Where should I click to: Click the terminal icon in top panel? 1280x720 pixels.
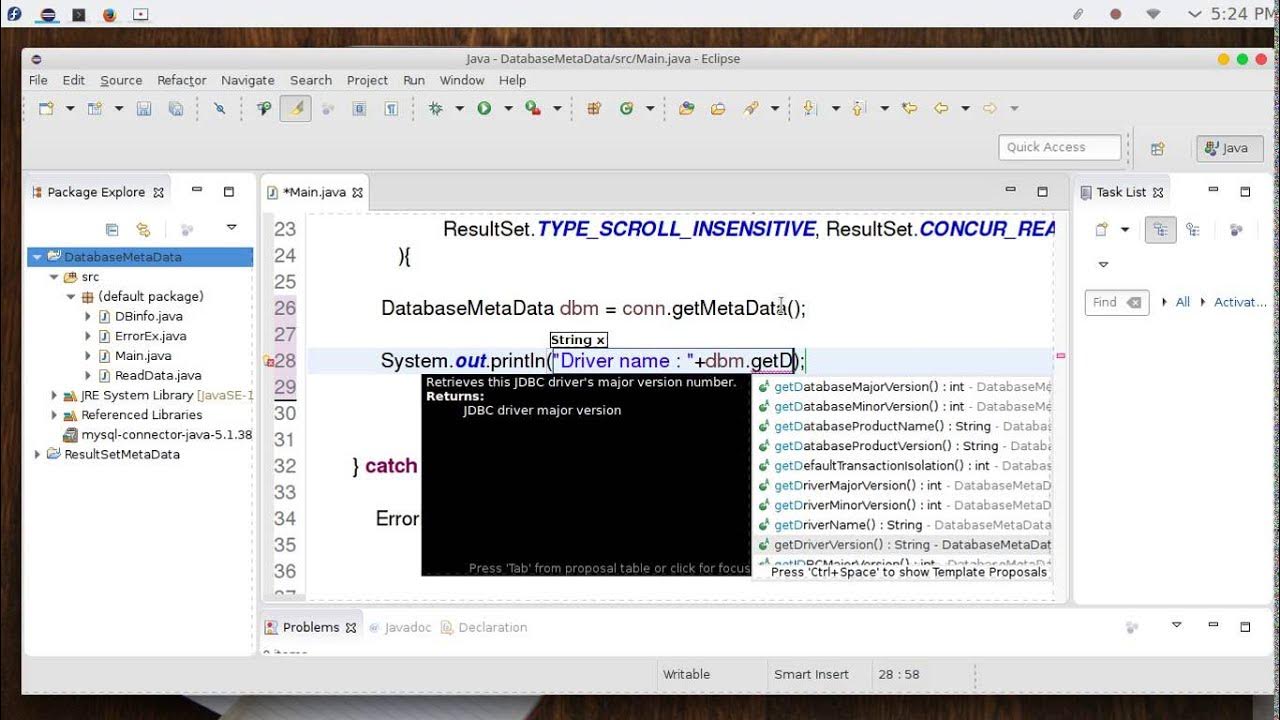click(x=79, y=14)
